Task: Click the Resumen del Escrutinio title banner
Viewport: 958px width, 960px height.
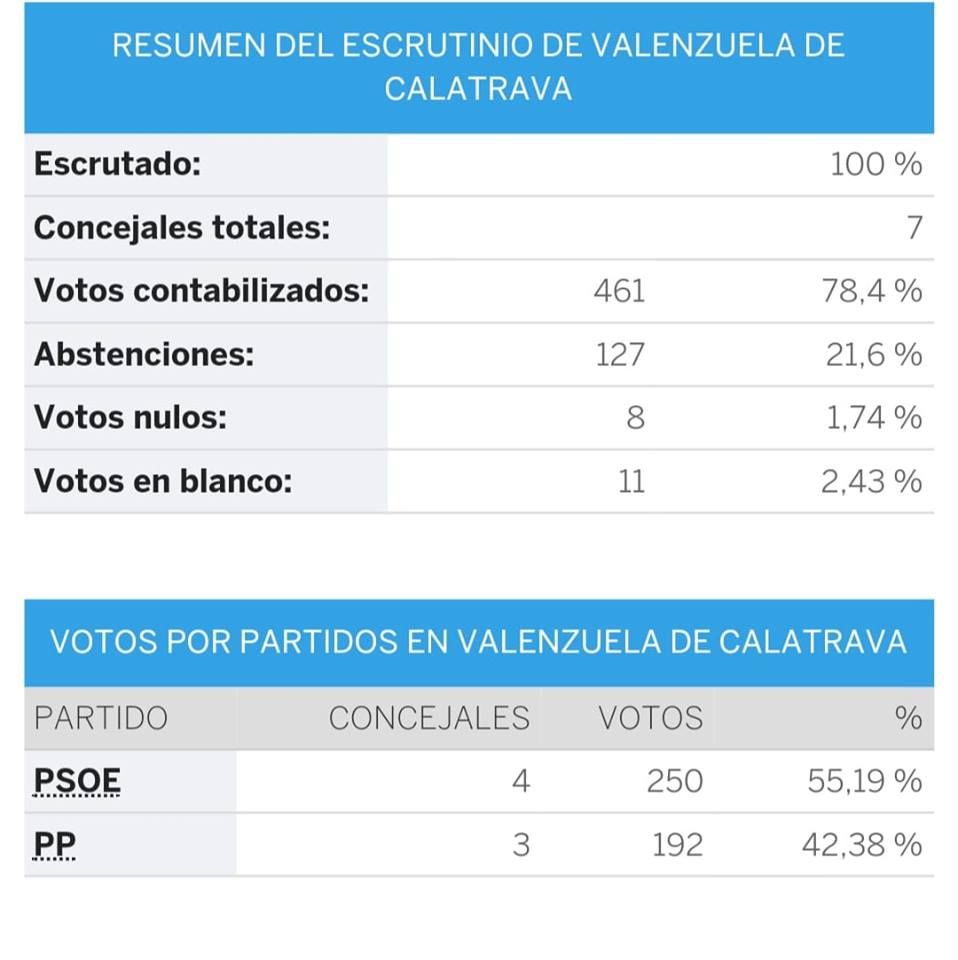Action: 478,67
